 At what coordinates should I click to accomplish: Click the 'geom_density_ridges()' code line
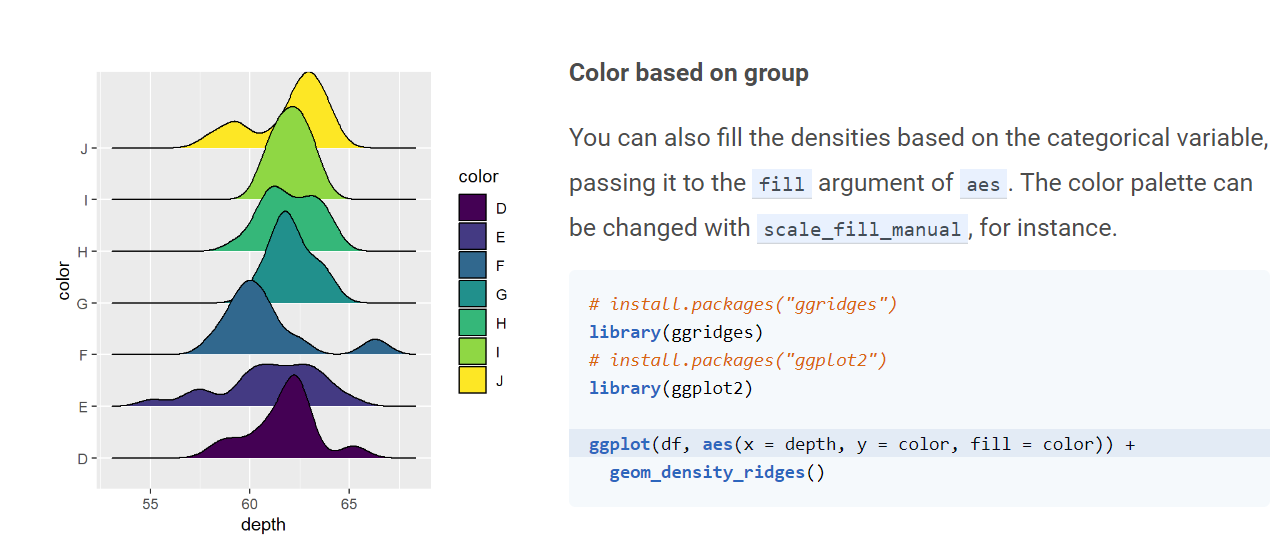click(x=717, y=472)
